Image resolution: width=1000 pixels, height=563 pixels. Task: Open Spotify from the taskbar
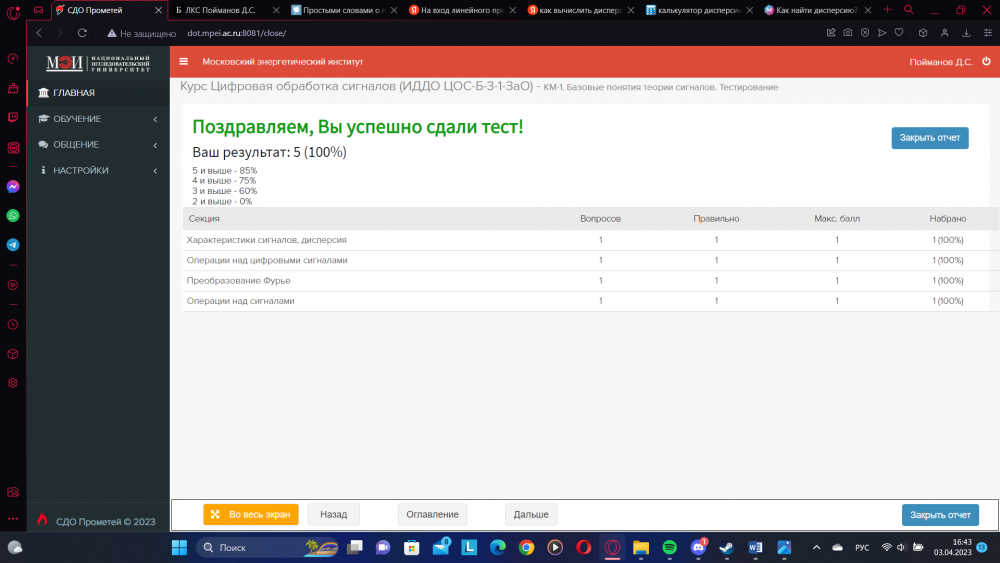point(669,547)
